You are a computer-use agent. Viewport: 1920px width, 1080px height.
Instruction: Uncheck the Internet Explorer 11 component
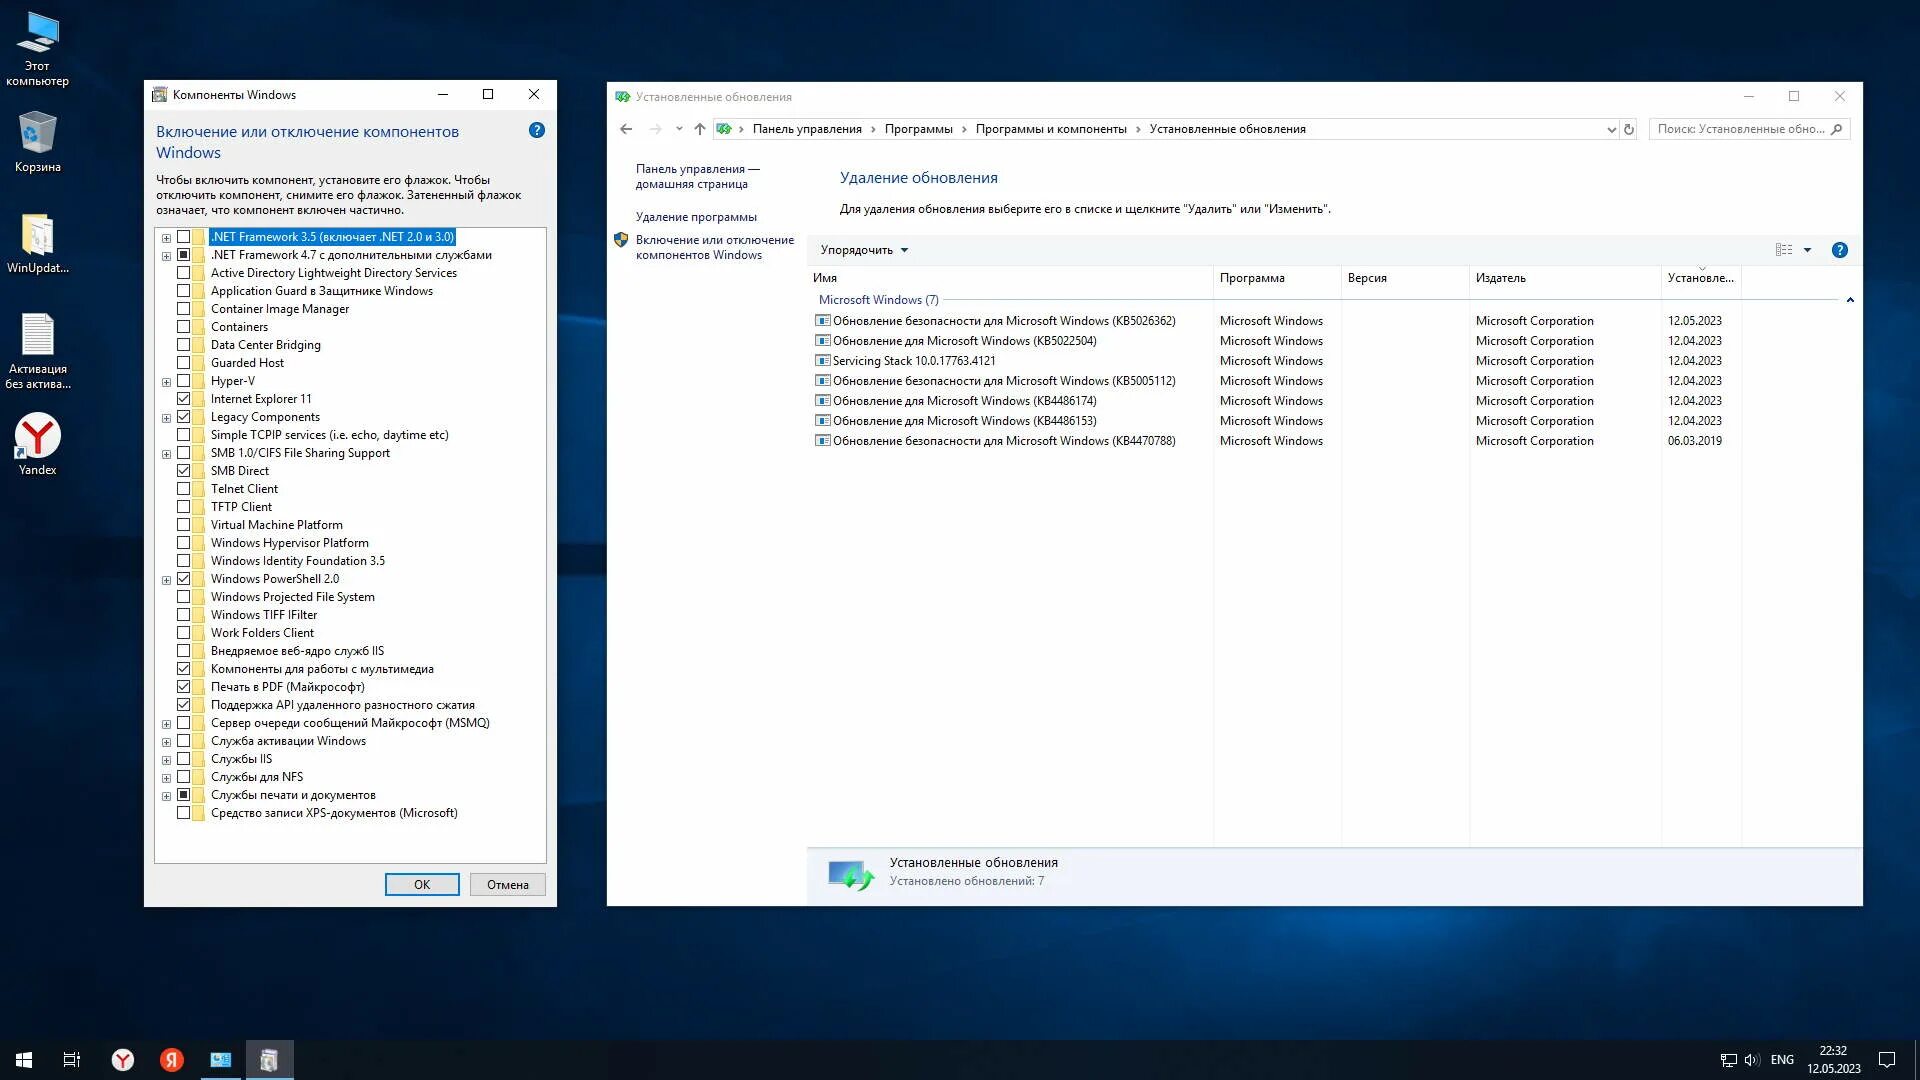pyautogui.click(x=185, y=398)
